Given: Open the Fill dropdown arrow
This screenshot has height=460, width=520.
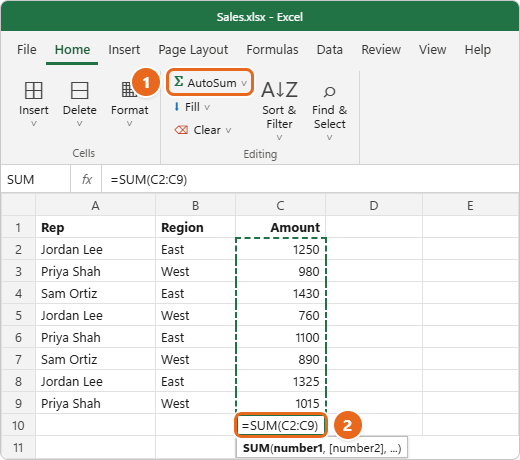Looking at the screenshot, I should pos(207,107).
